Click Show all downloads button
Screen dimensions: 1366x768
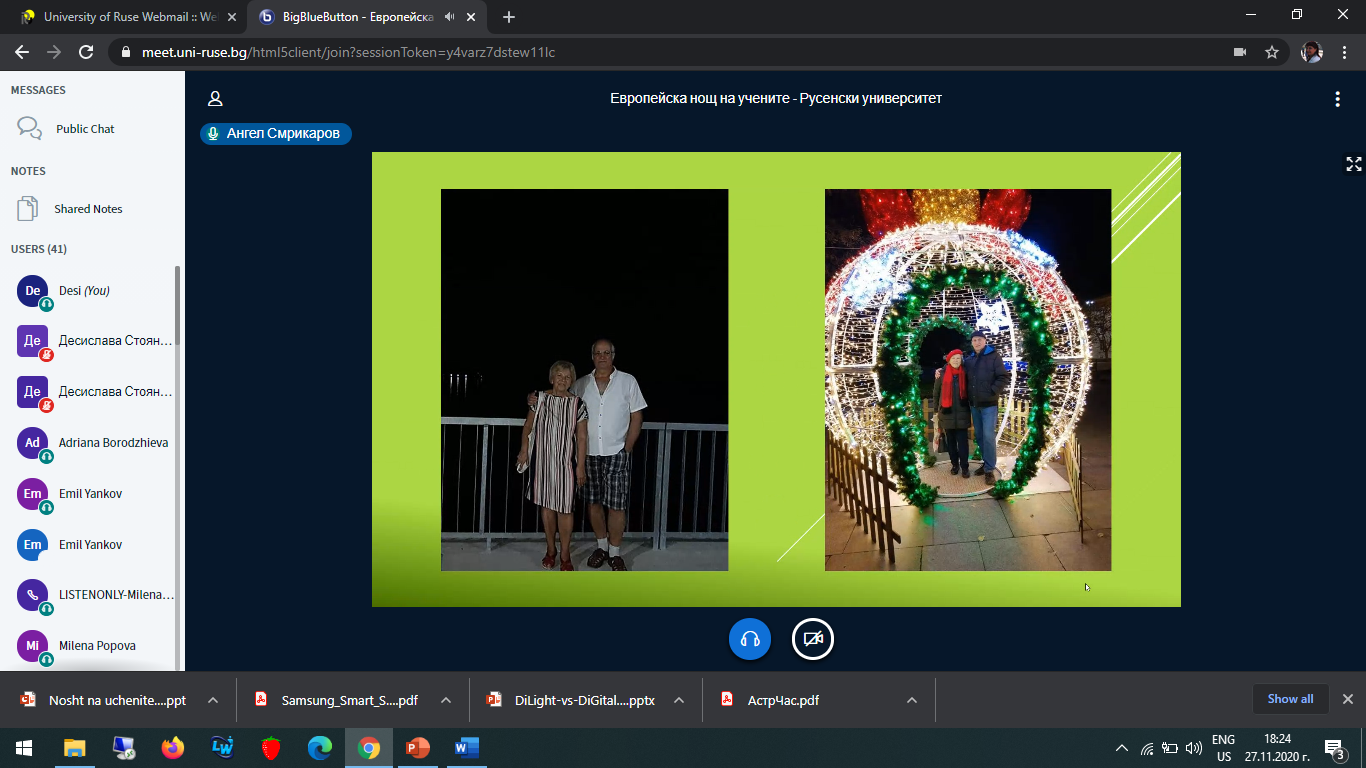[x=1290, y=699]
